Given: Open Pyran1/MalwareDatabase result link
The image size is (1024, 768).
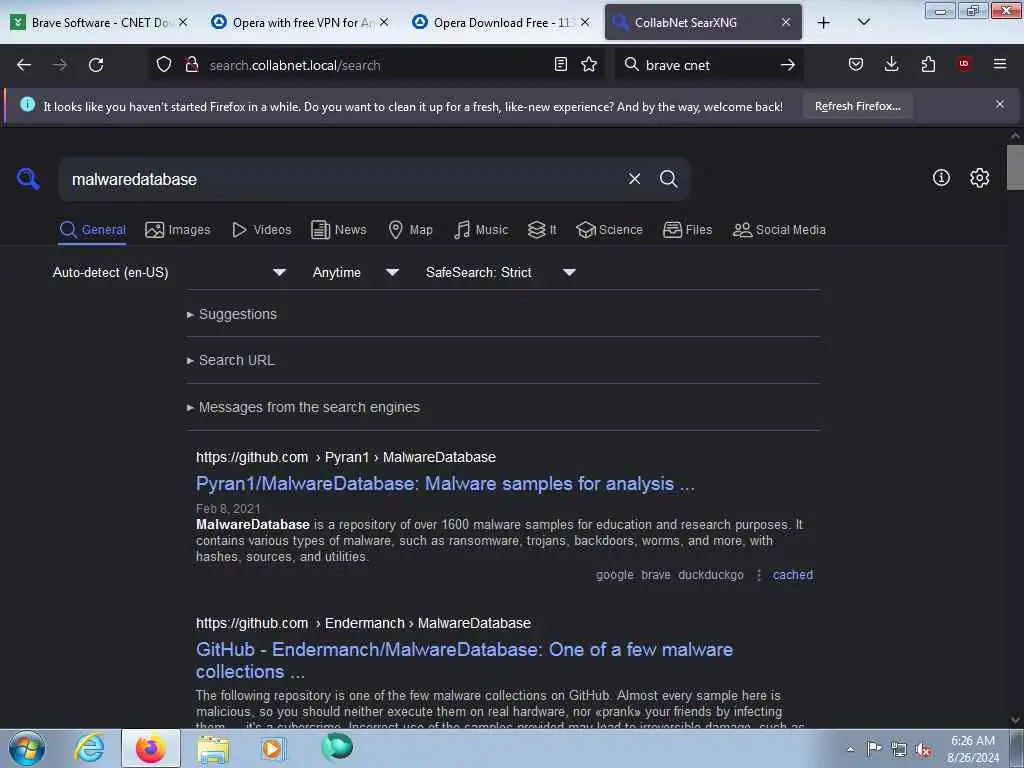Looking at the screenshot, I should click(445, 484).
